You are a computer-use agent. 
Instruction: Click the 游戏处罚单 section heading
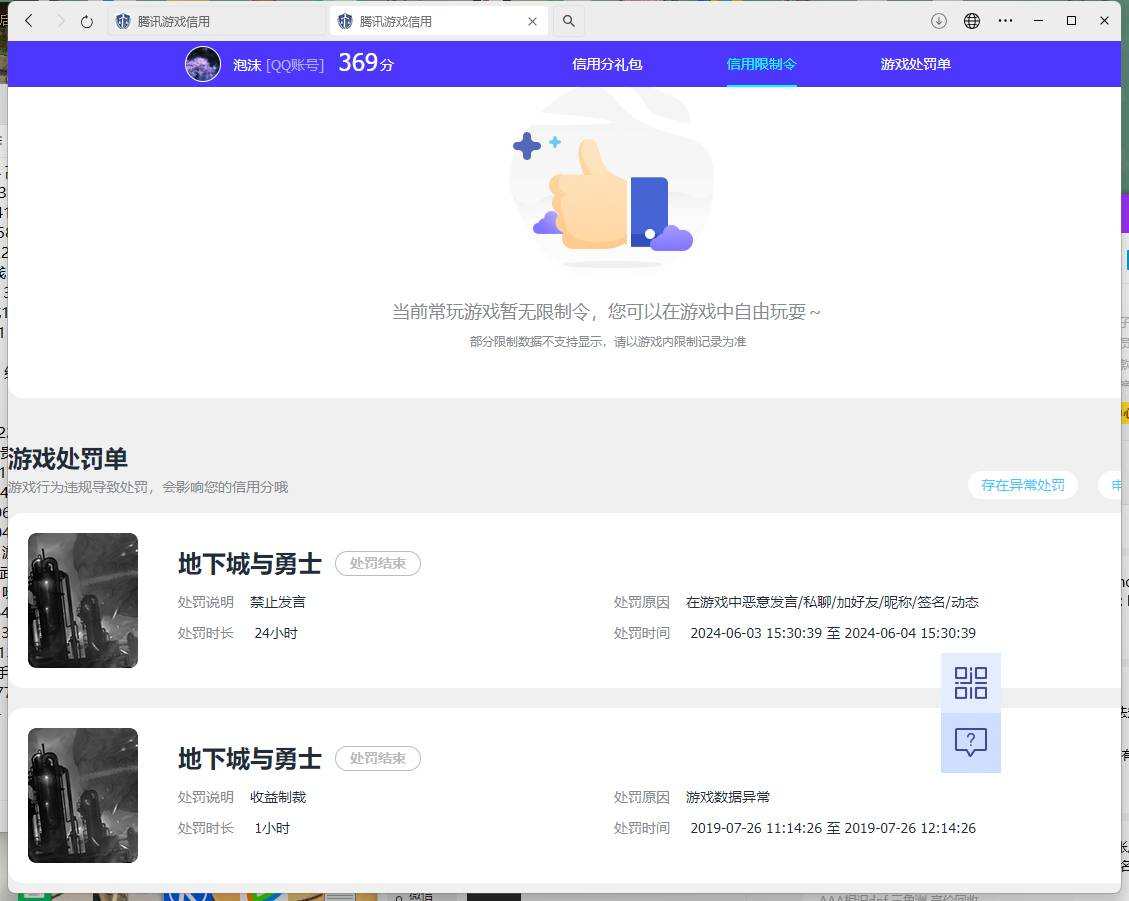[68, 458]
